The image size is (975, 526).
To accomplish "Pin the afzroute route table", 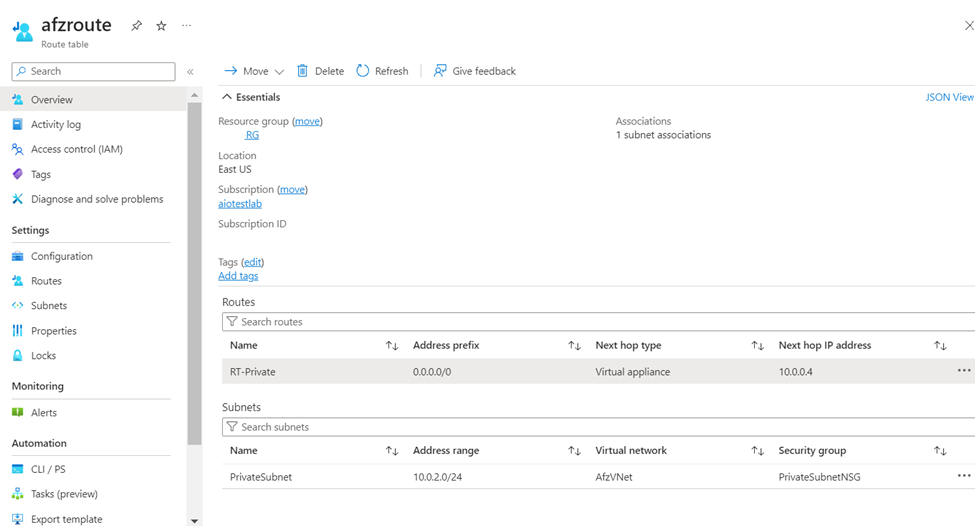I will pyautogui.click(x=137, y=26).
